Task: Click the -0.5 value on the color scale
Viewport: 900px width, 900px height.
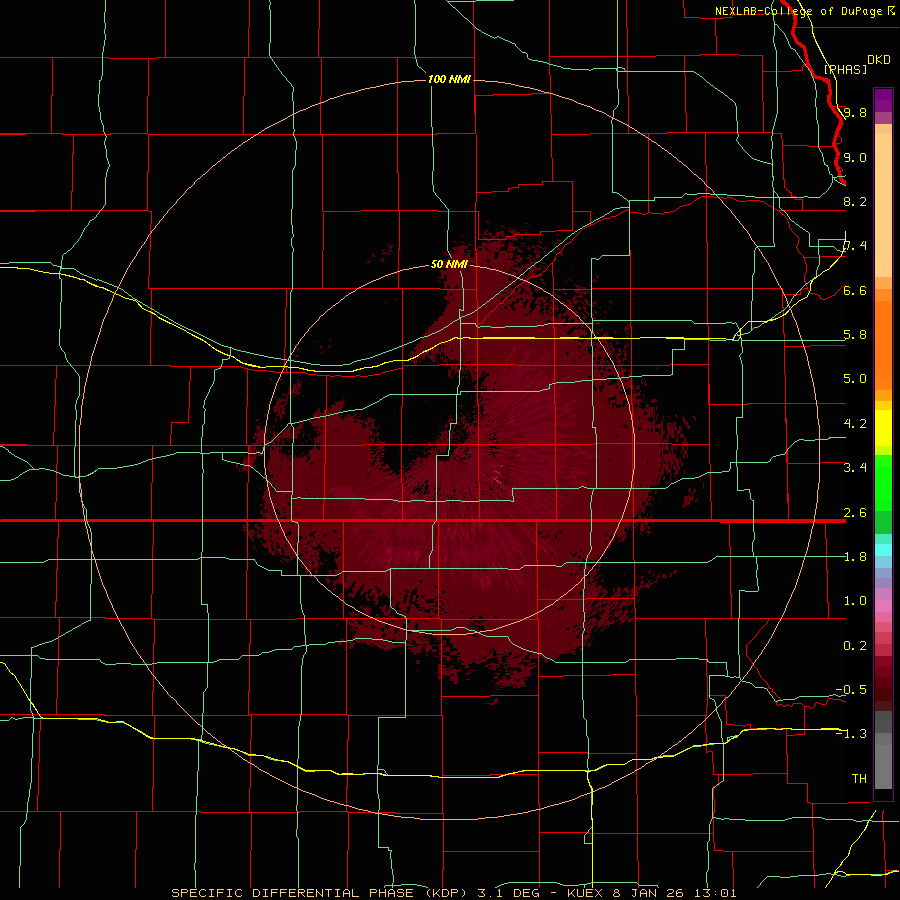Action: (x=851, y=690)
